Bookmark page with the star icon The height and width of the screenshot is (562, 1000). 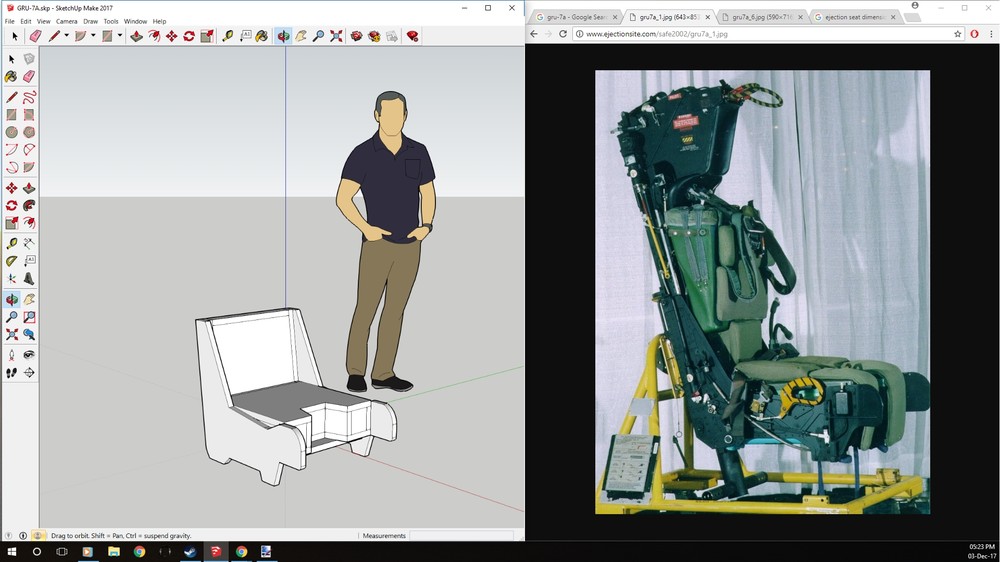[958, 34]
